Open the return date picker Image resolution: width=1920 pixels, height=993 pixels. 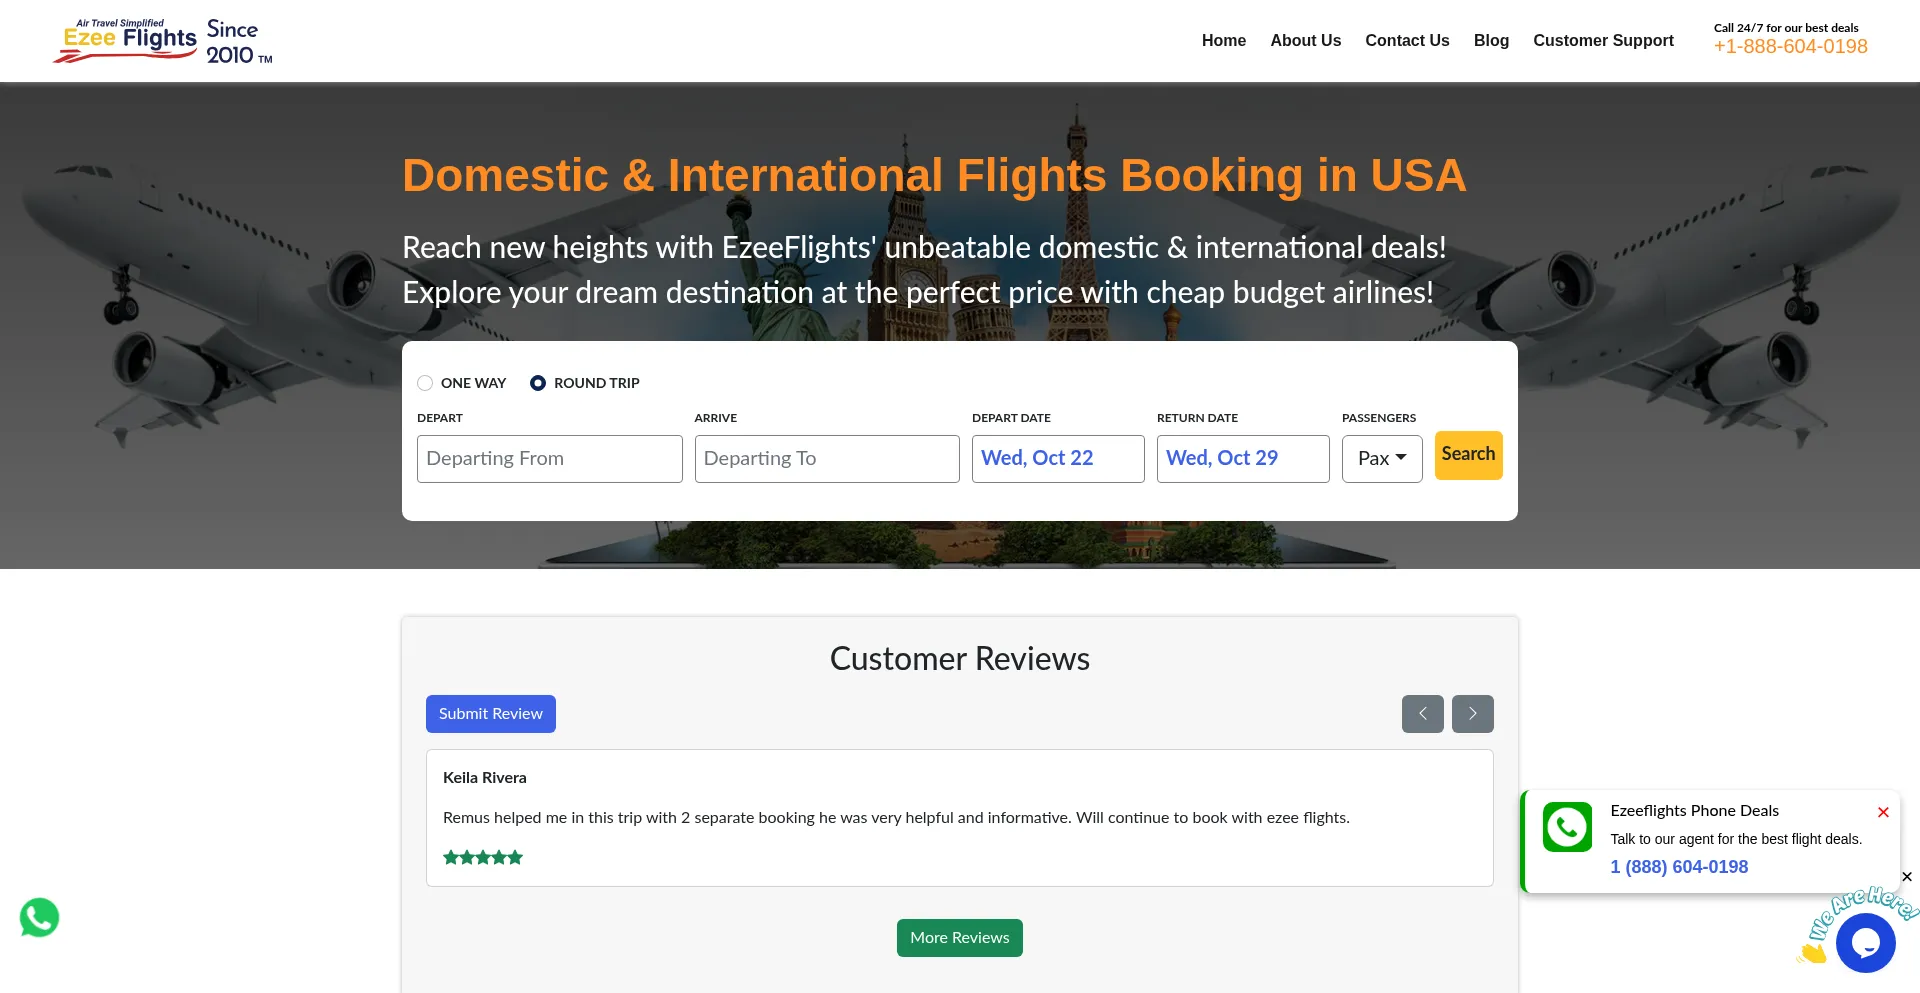click(1242, 459)
